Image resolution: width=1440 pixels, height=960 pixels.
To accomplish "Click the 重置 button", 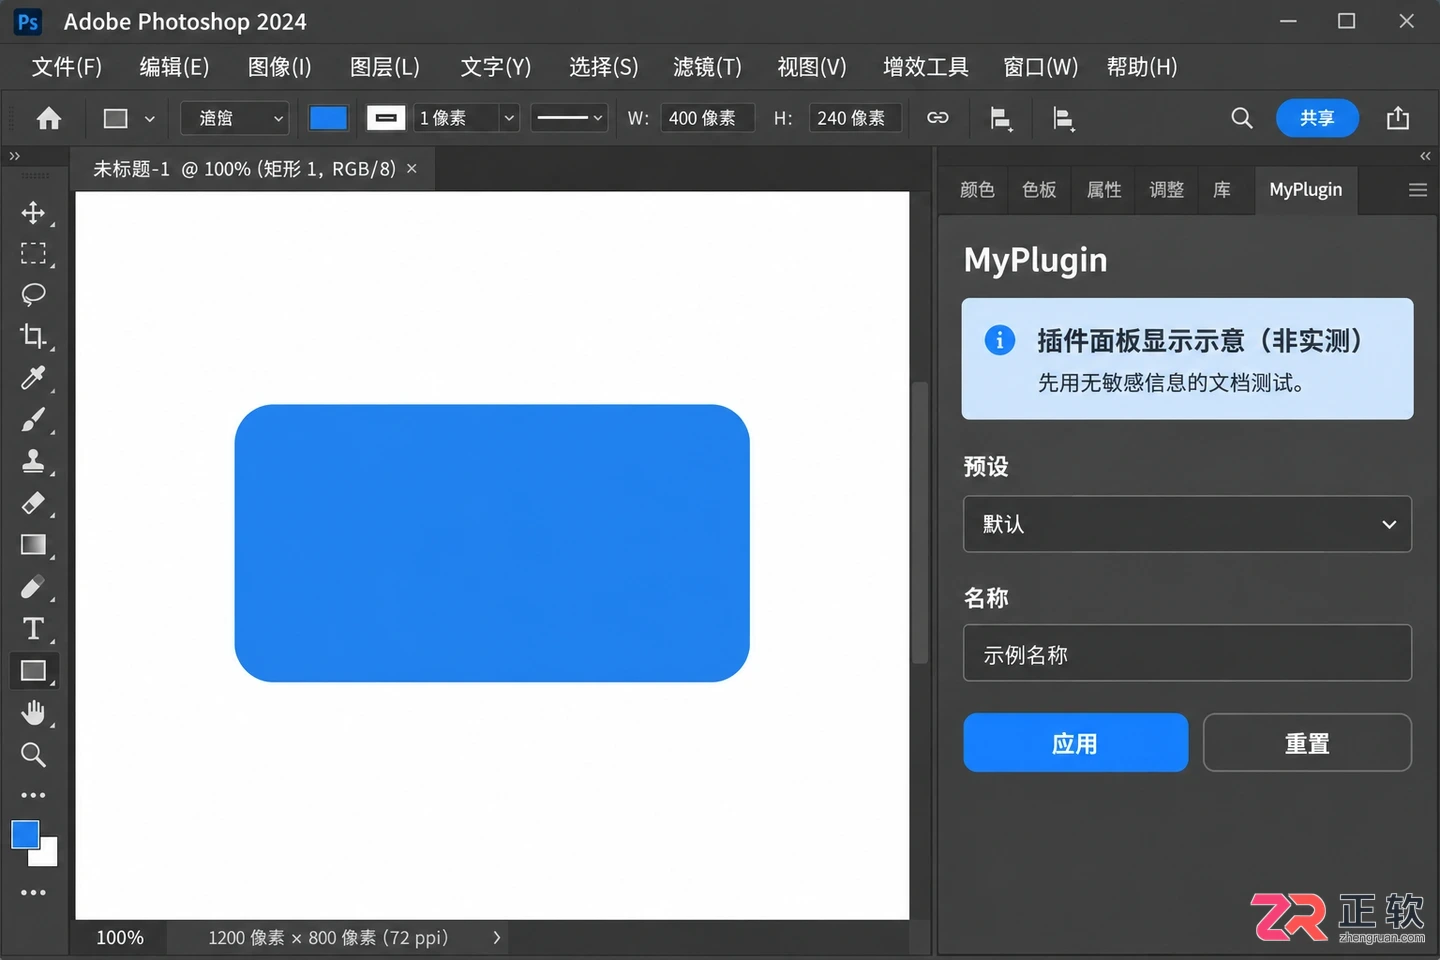I will (x=1307, y=743).
